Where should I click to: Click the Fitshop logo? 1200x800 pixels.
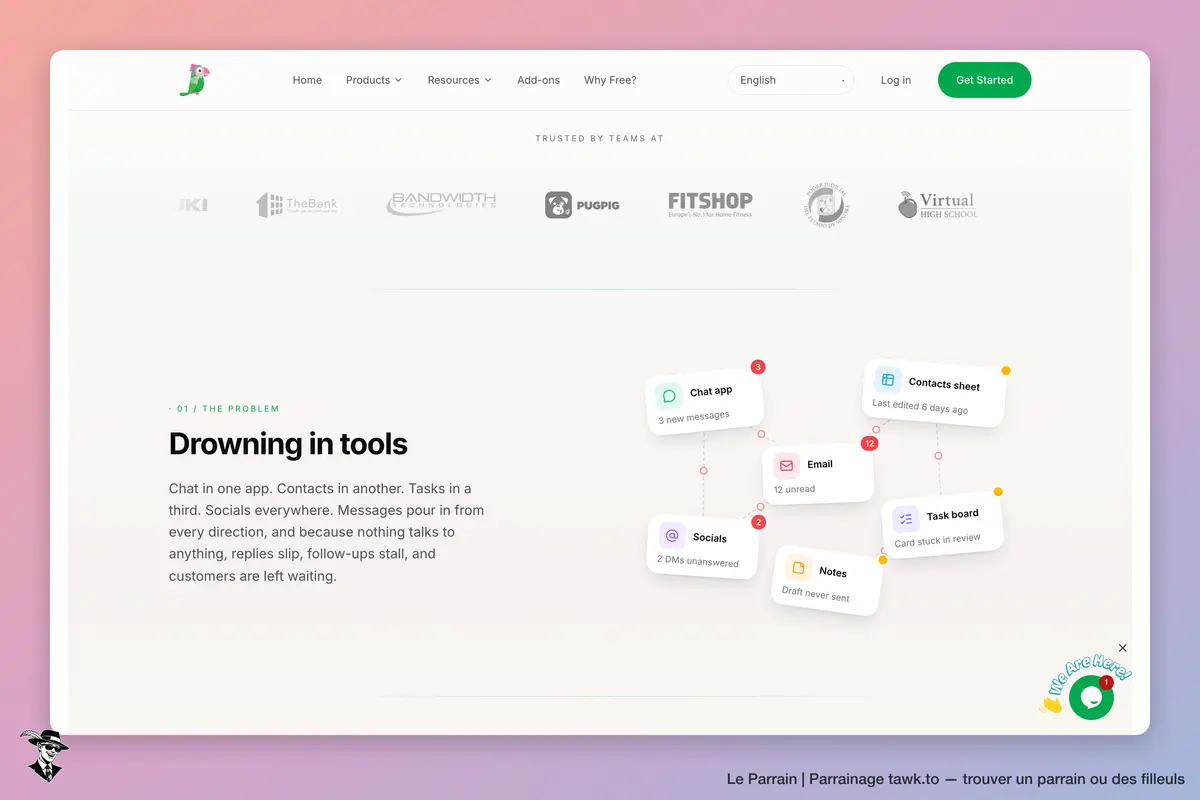tap(710, 204)
